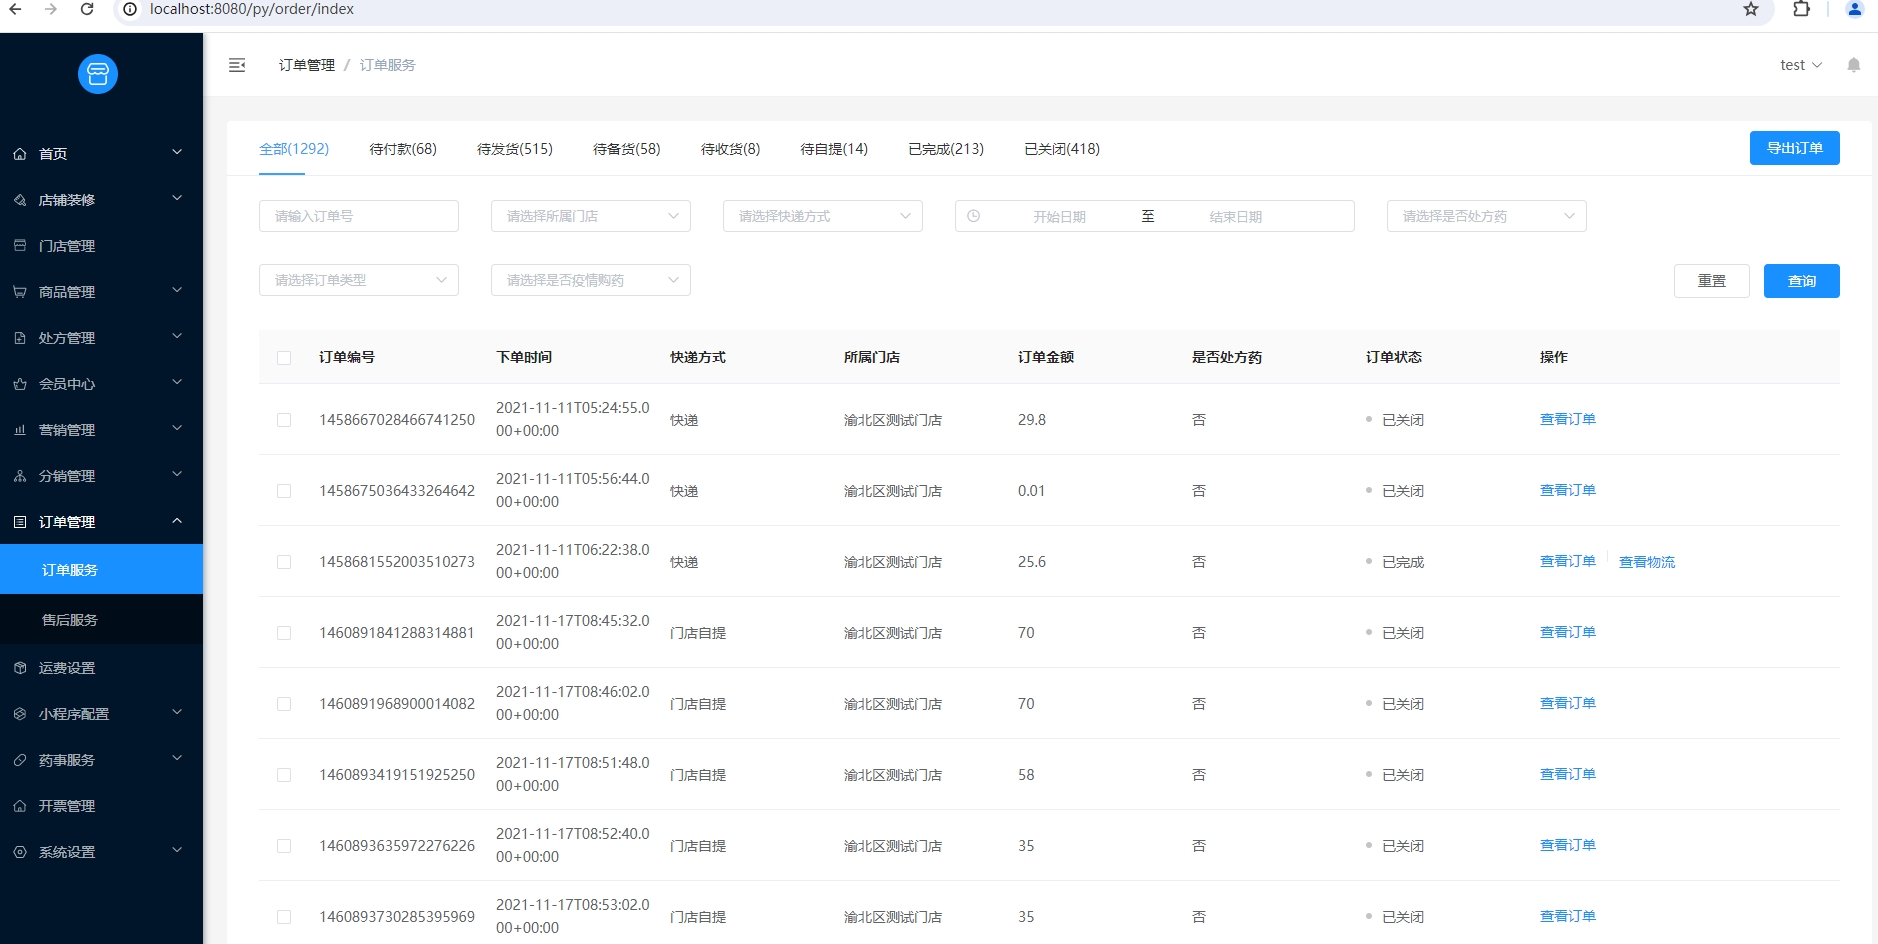Click the 小程序配置 sidebar icon
The height and width of the screenshot is (944, 1878).
click(x=20, y=714)
